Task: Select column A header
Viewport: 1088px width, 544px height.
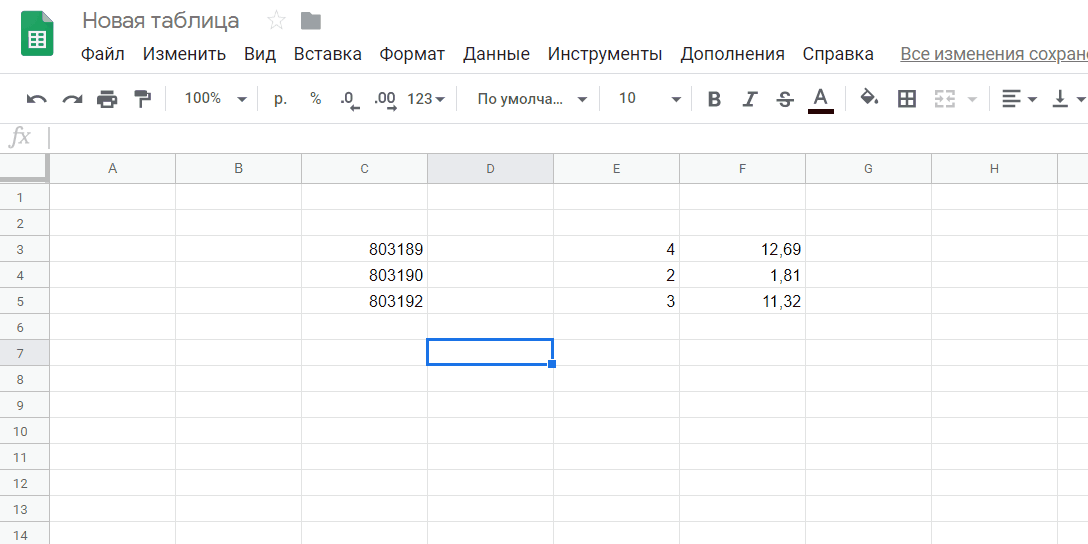Action: [x=112, y=169]
